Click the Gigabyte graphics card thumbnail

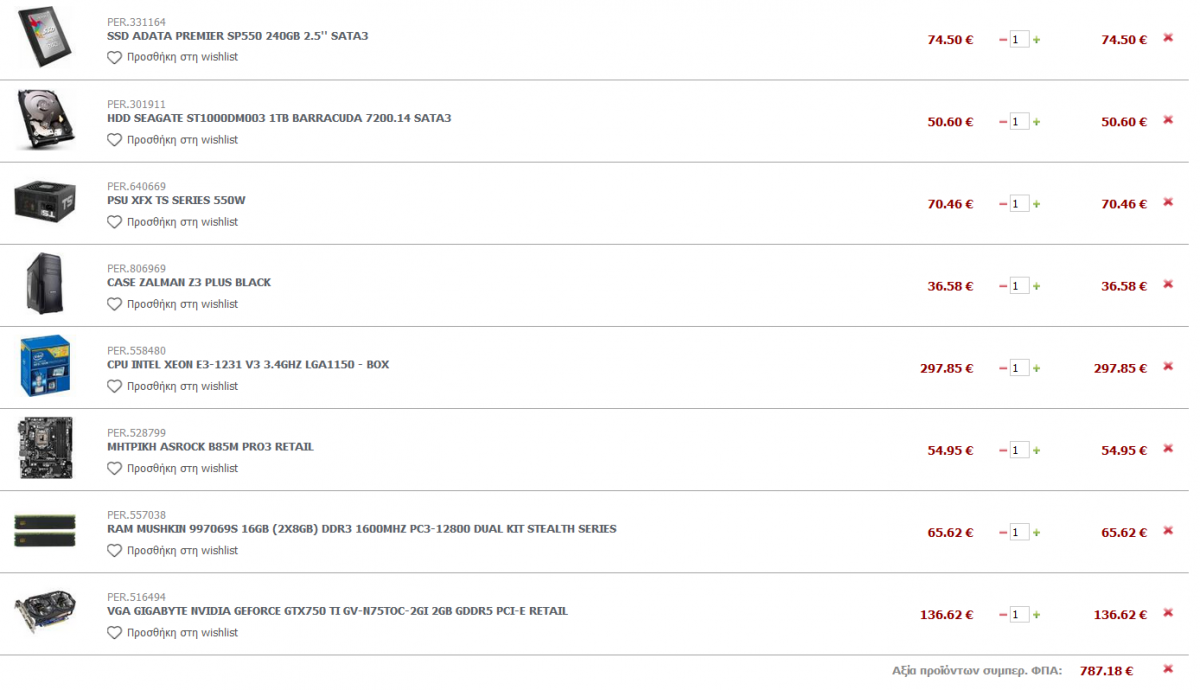[45, 612]
